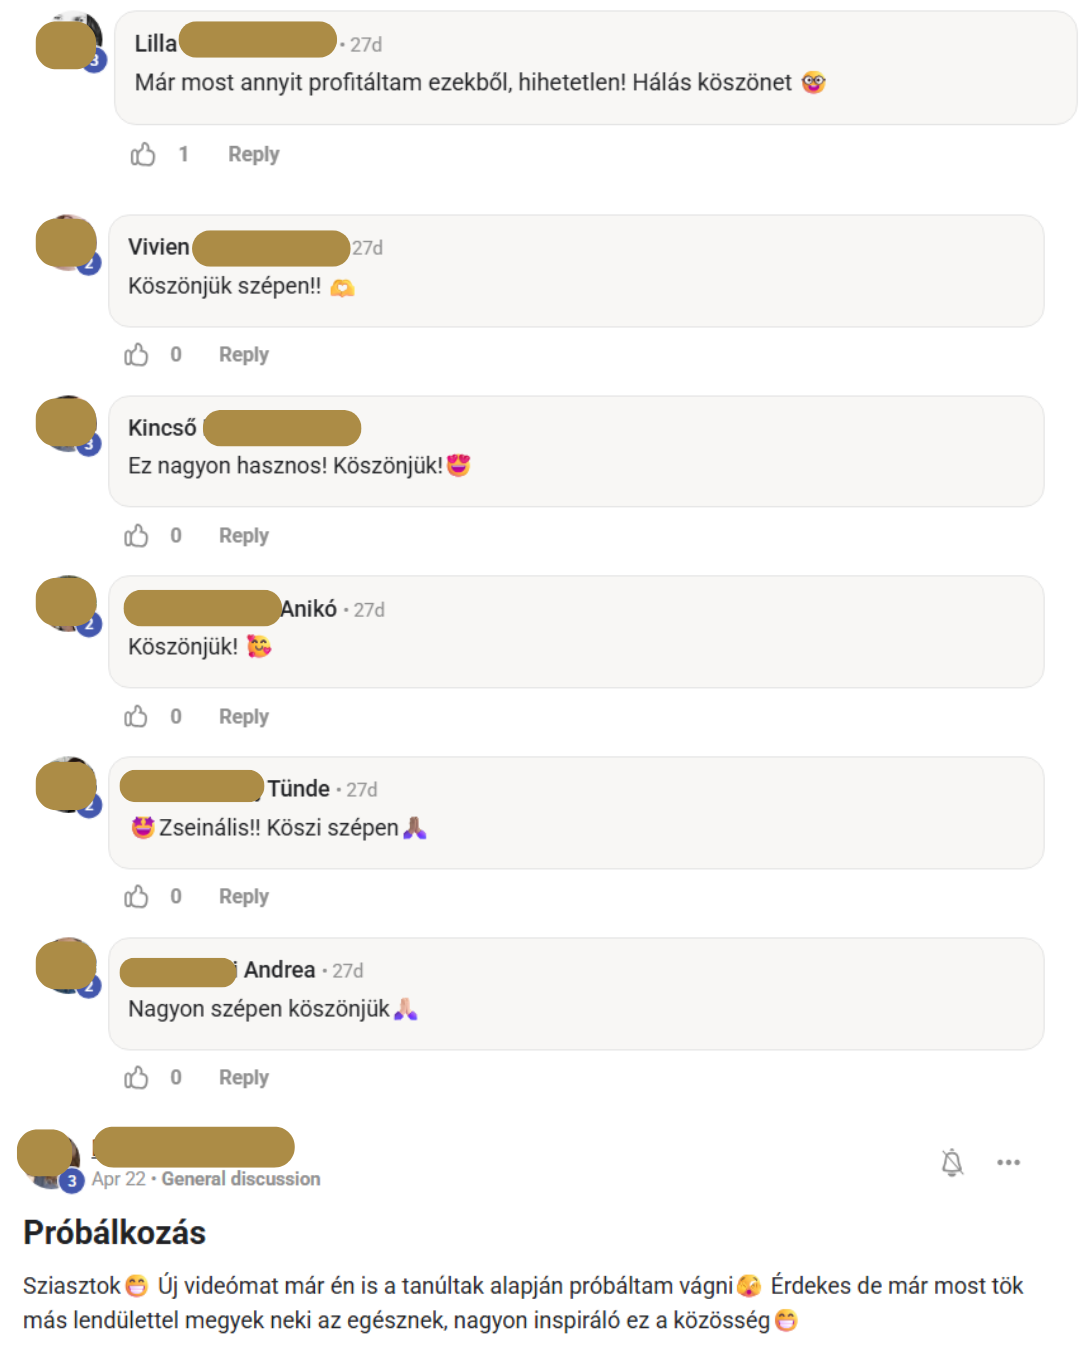Screen dimensions: 1080x1350
Task: Reply to Kincső's comment
Action: click(244, 536)
